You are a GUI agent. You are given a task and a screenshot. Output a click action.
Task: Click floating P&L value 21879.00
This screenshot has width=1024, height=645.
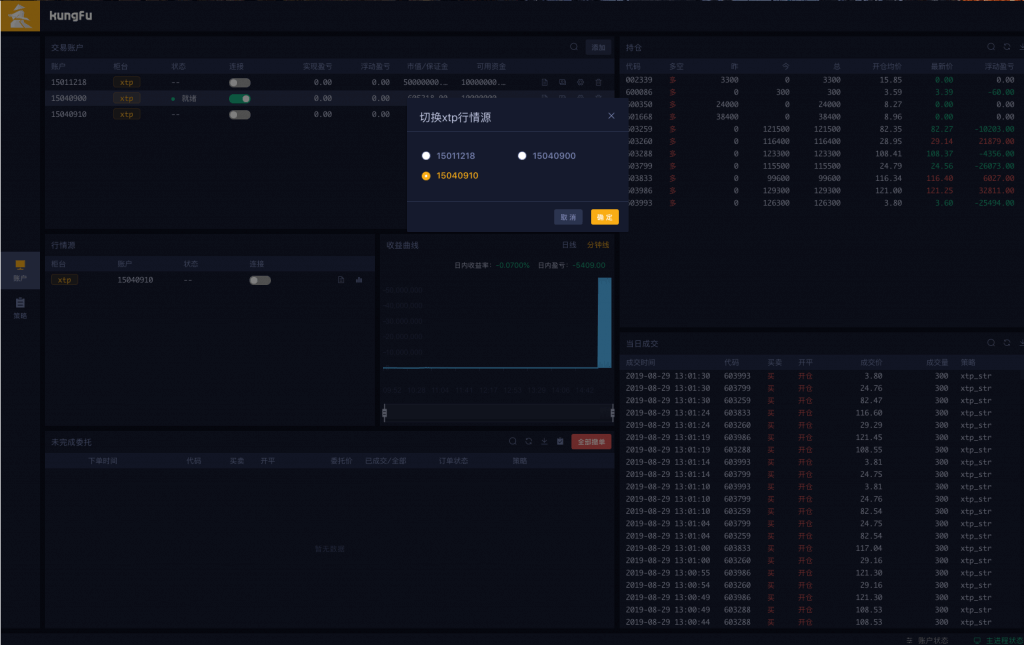coord(996,142)
